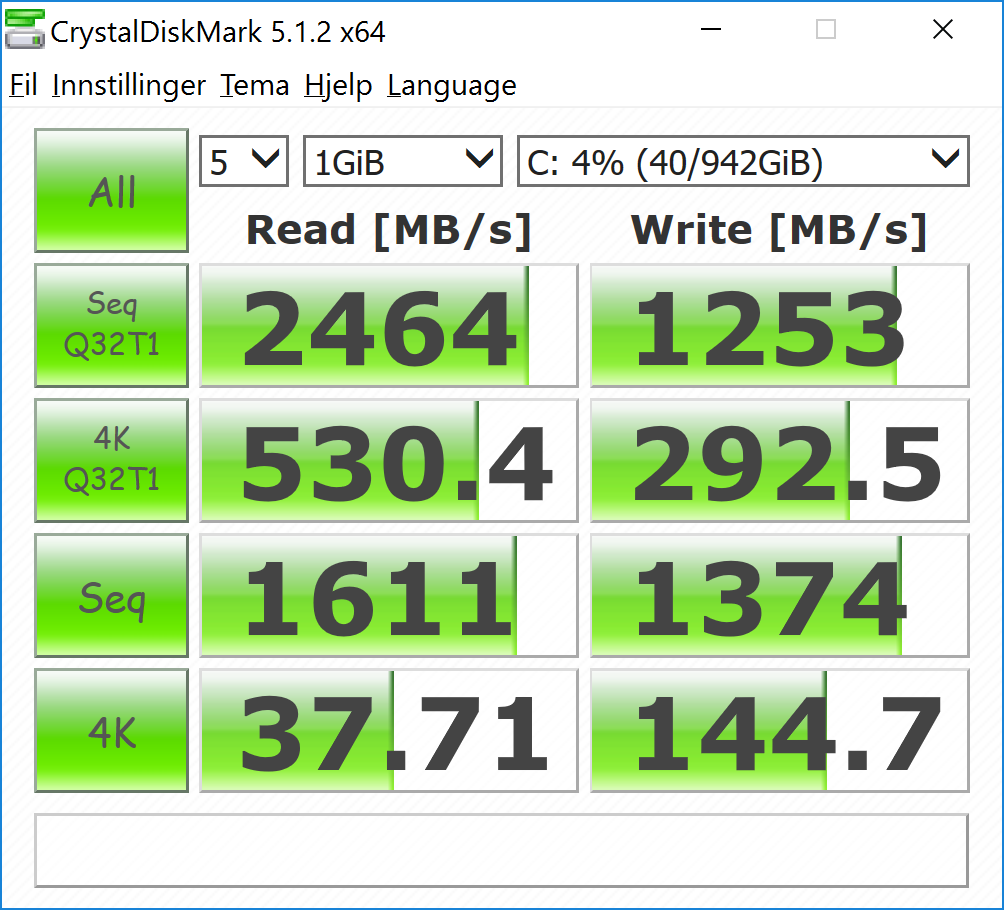Click the Seq Q32T1 write value 1253

(x=779, y=325)
